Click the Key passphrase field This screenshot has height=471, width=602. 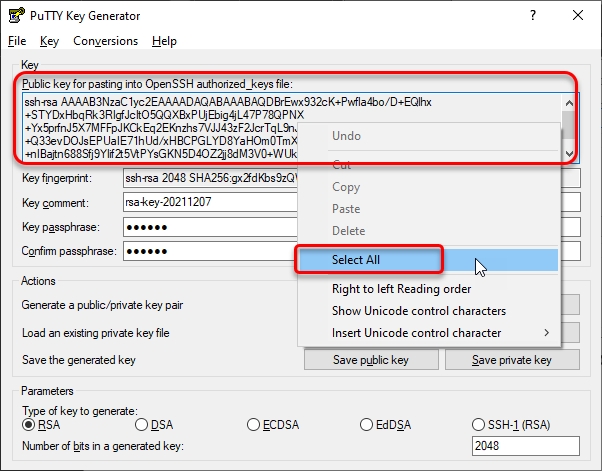[x=210, y=227]
